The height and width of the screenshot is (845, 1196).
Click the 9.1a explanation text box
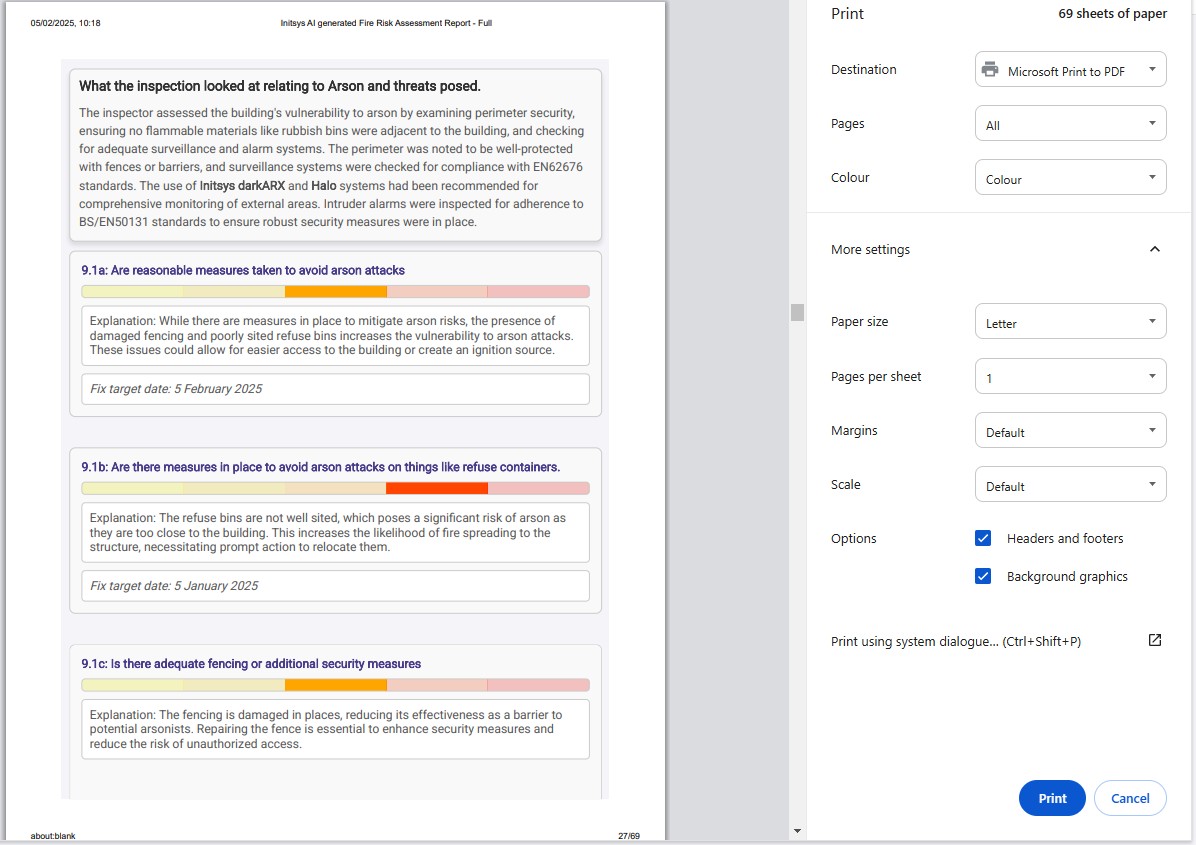tap(336, 336)
